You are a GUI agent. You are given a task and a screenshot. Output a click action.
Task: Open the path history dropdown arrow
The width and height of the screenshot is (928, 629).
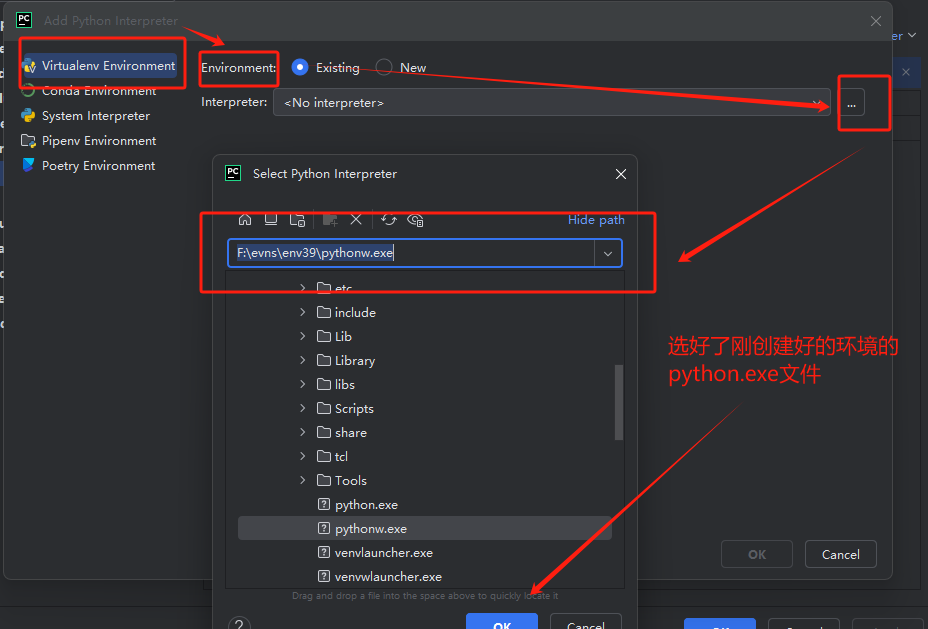(608, 253)
